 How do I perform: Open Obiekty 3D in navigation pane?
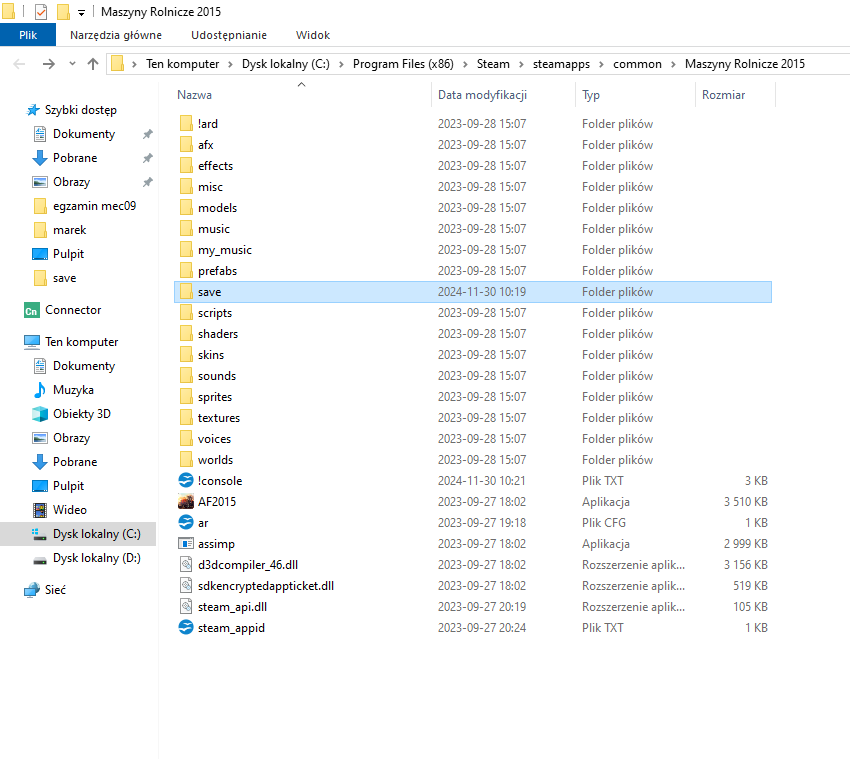click(81, 414)
